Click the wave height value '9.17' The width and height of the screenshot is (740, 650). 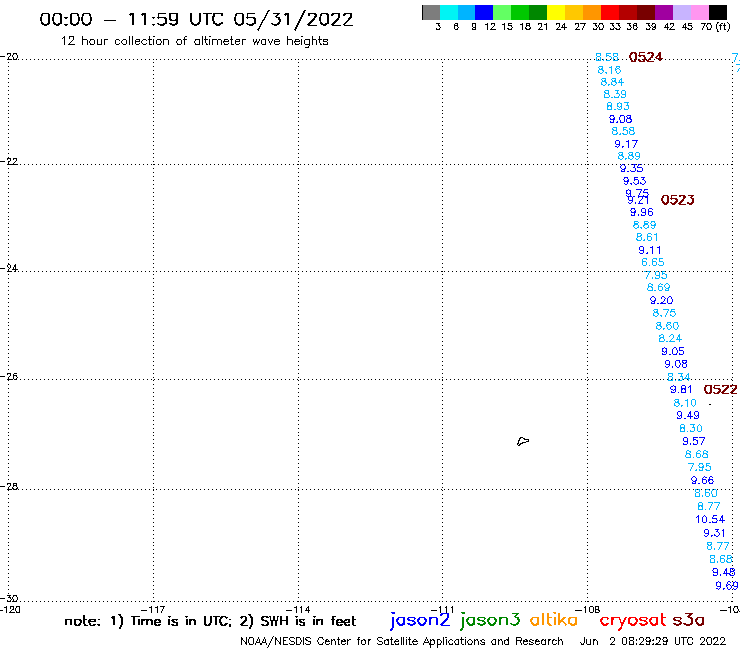626,144
